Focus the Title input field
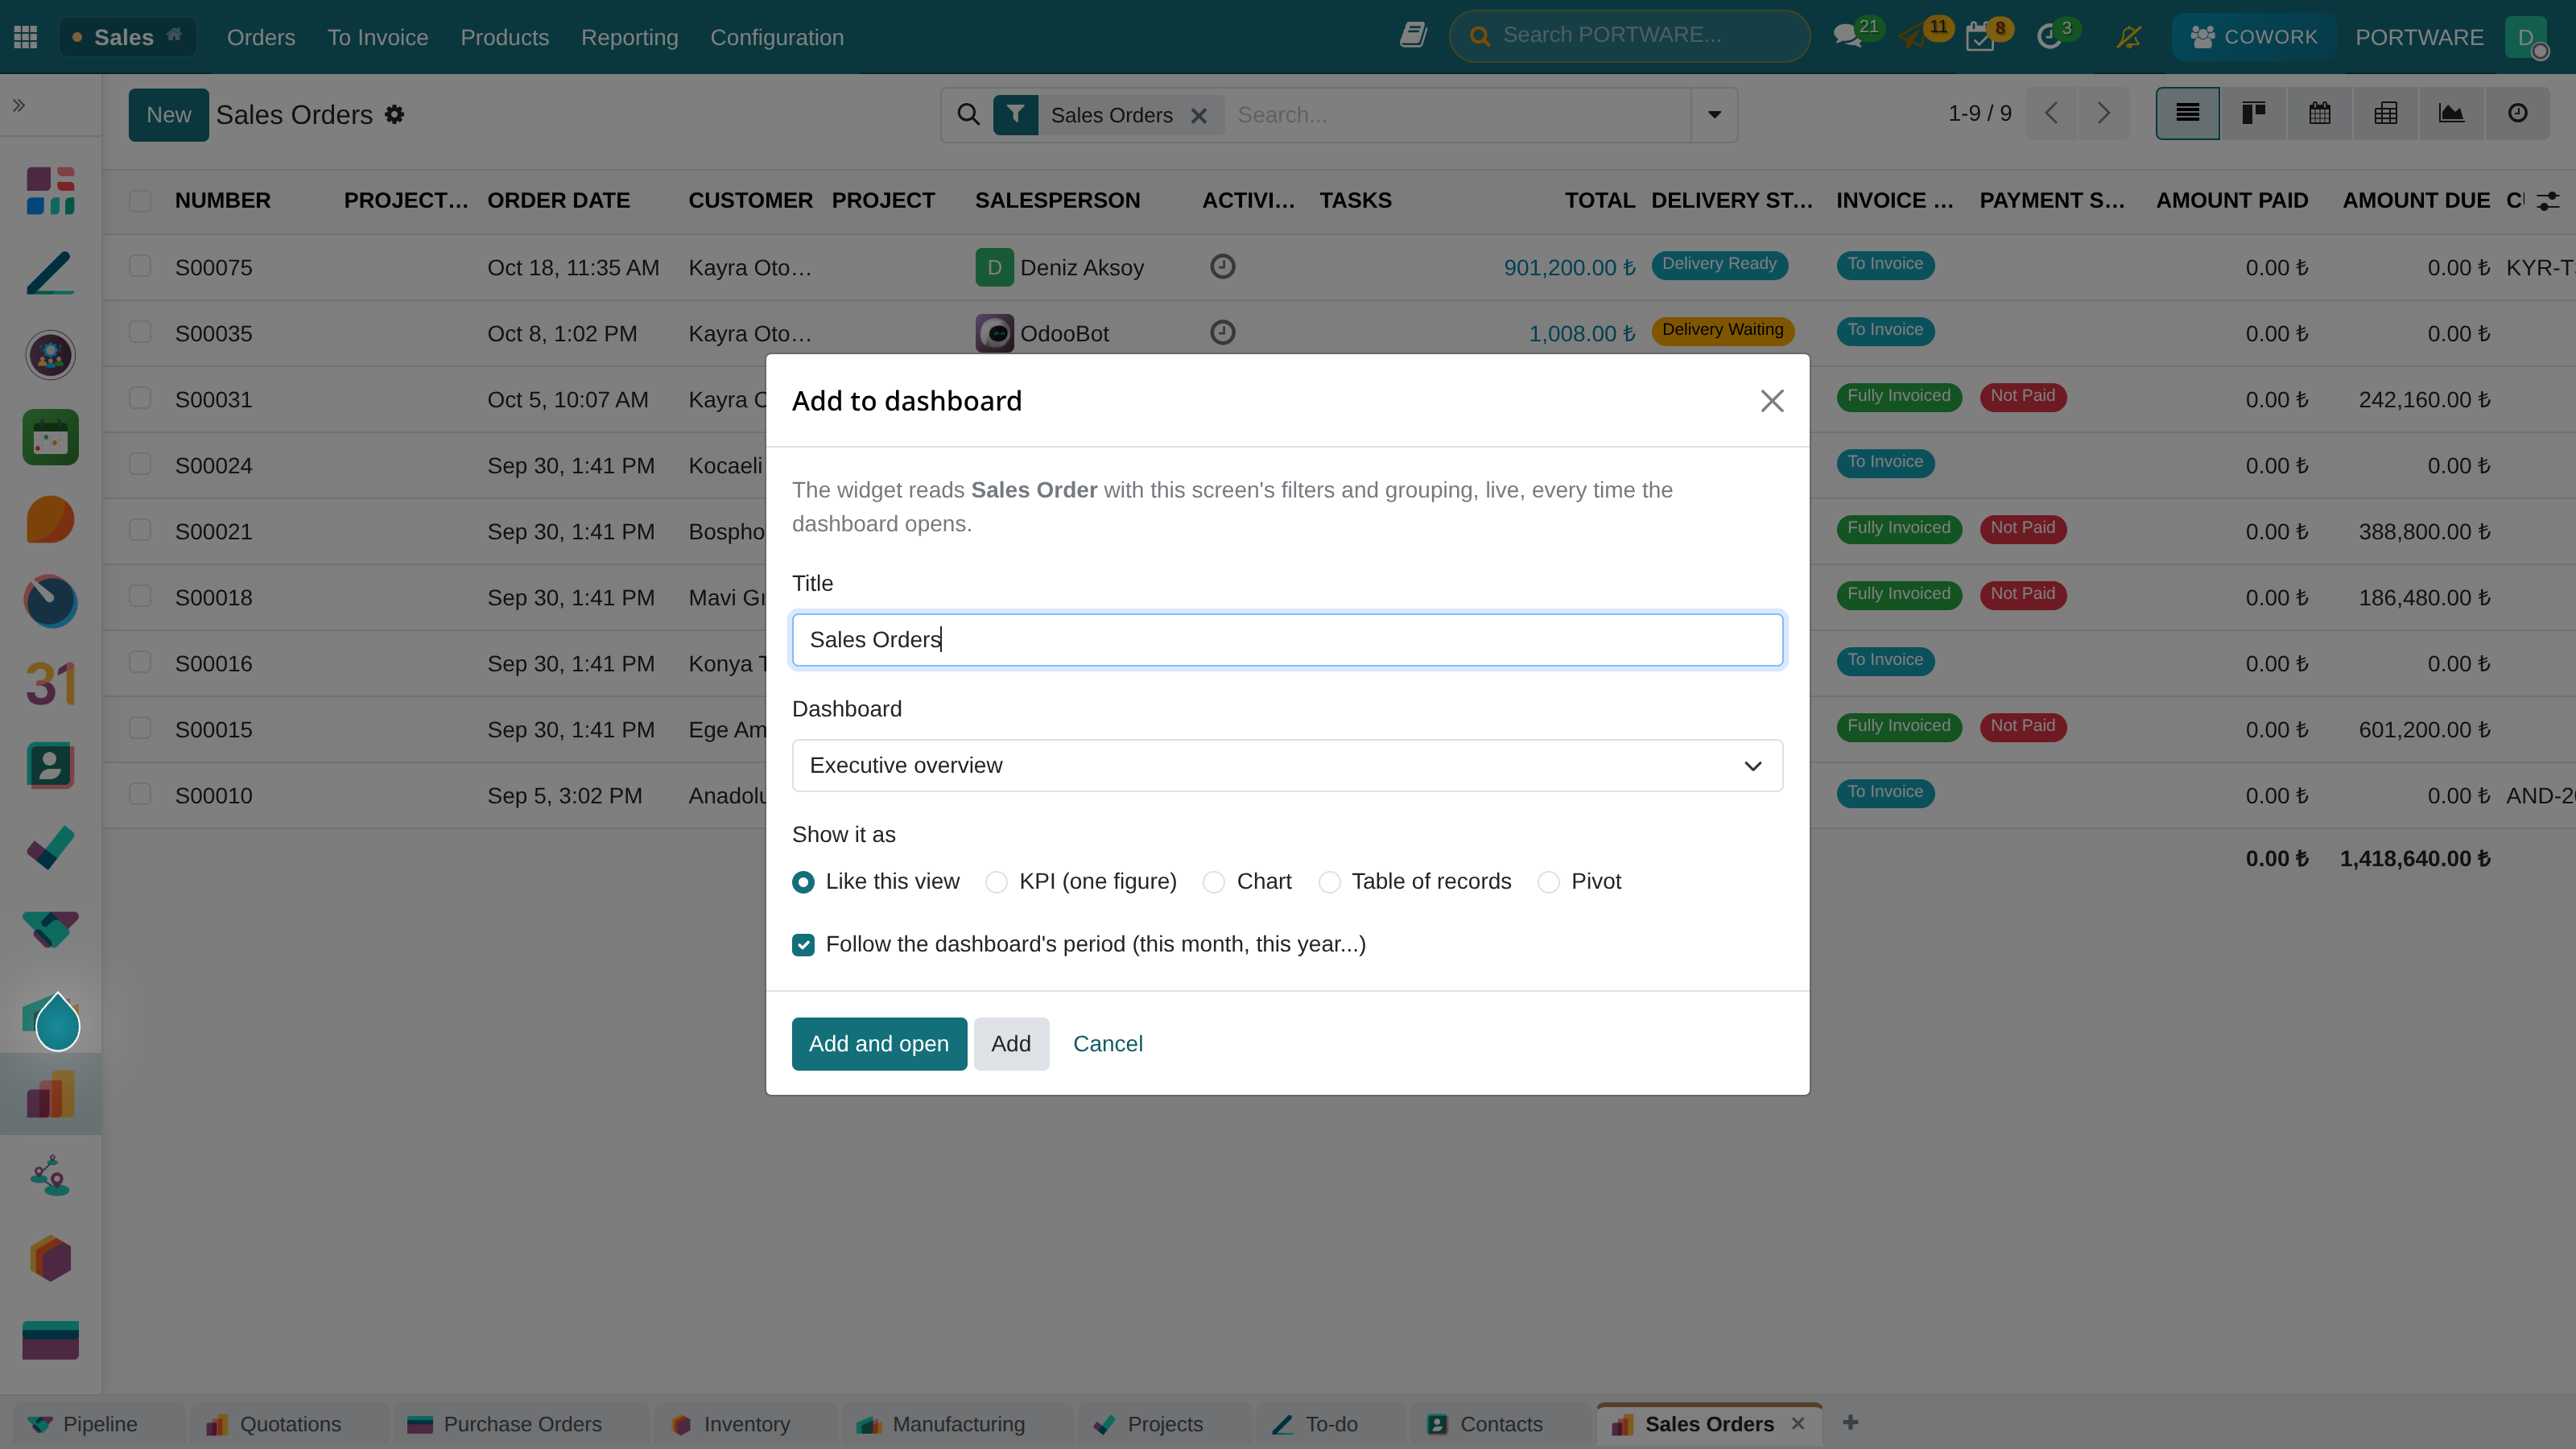Viewport: 2576px width, 1449px height. [x=1287, y=639]
